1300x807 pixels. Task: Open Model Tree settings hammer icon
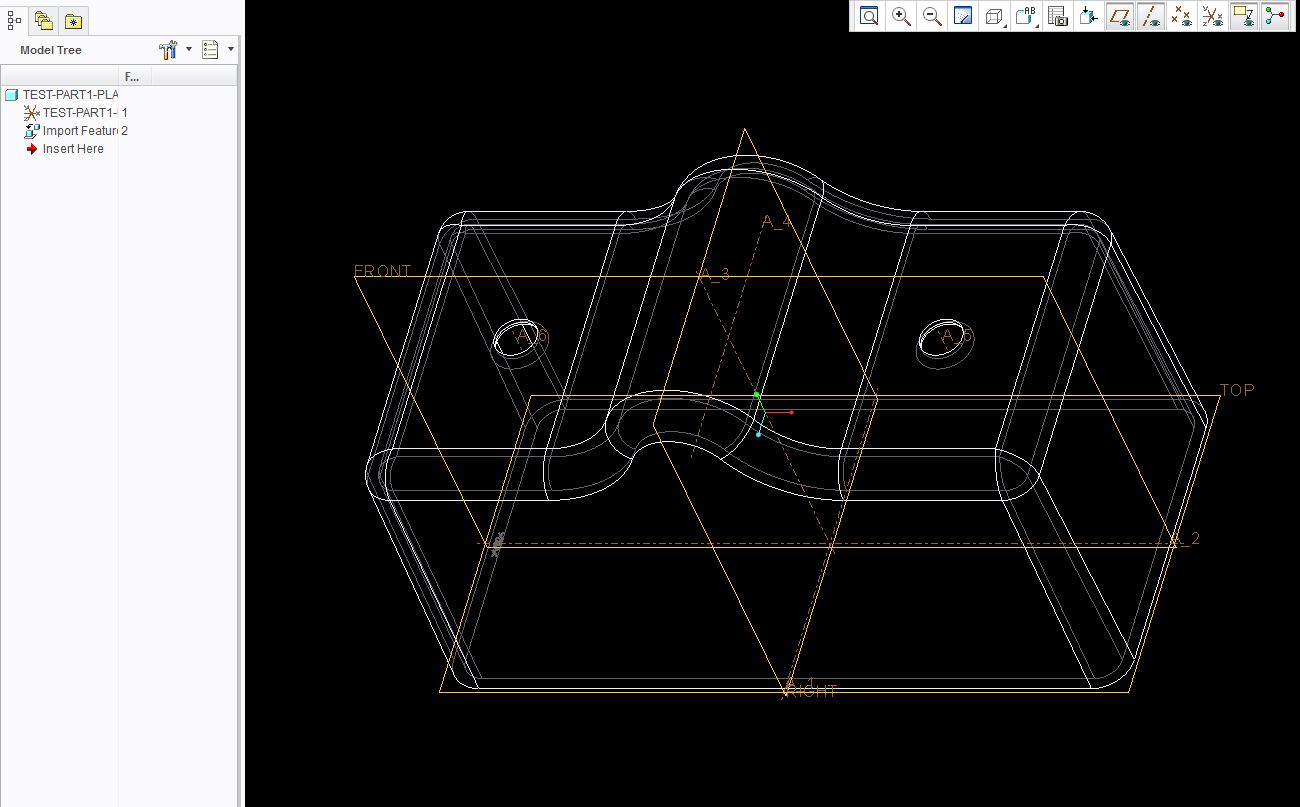pyautogui.click(x=168, y=49)
